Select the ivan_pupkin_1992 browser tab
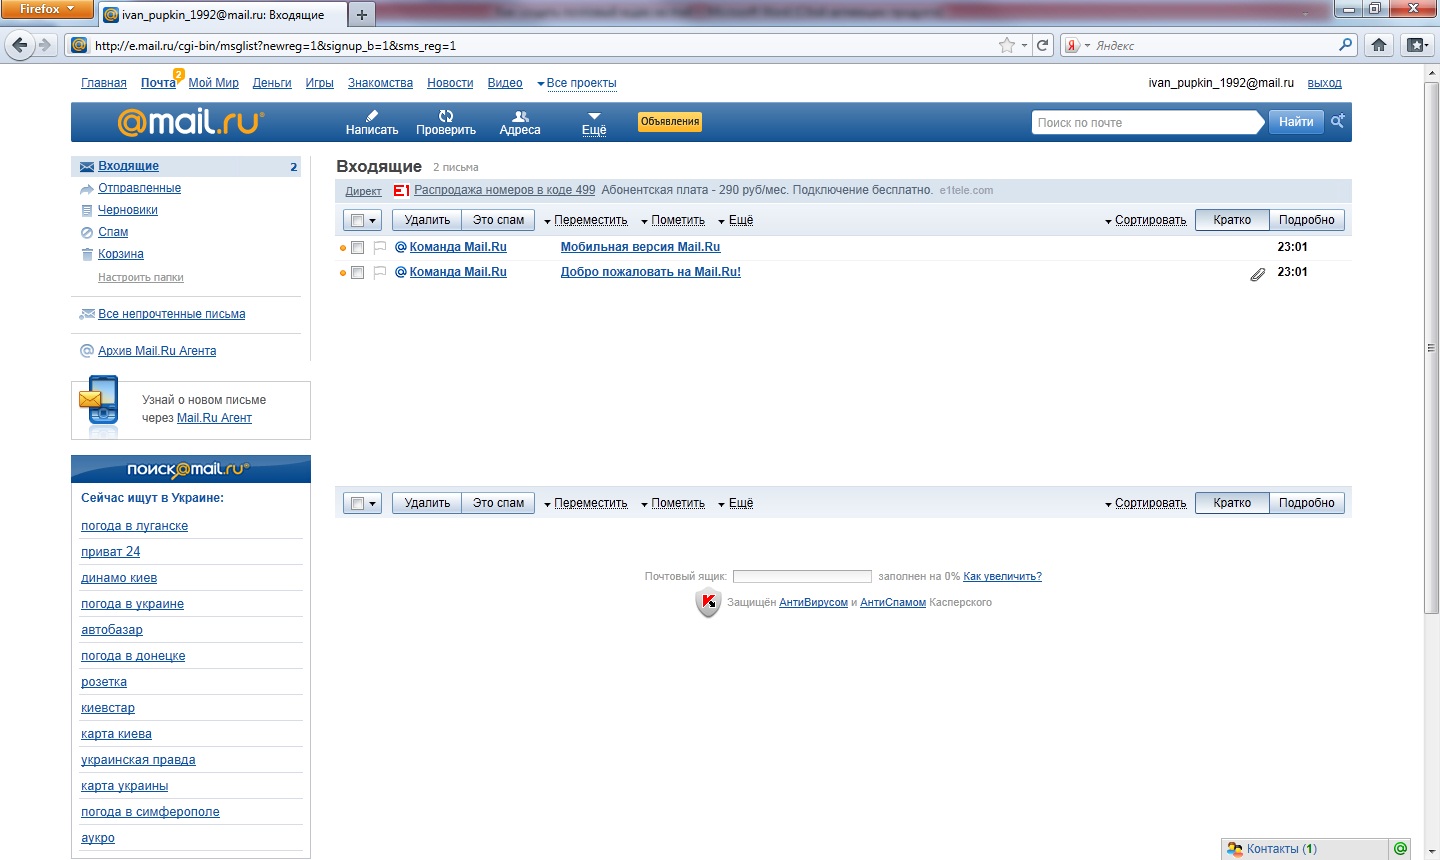 click(x=222, y=15)
